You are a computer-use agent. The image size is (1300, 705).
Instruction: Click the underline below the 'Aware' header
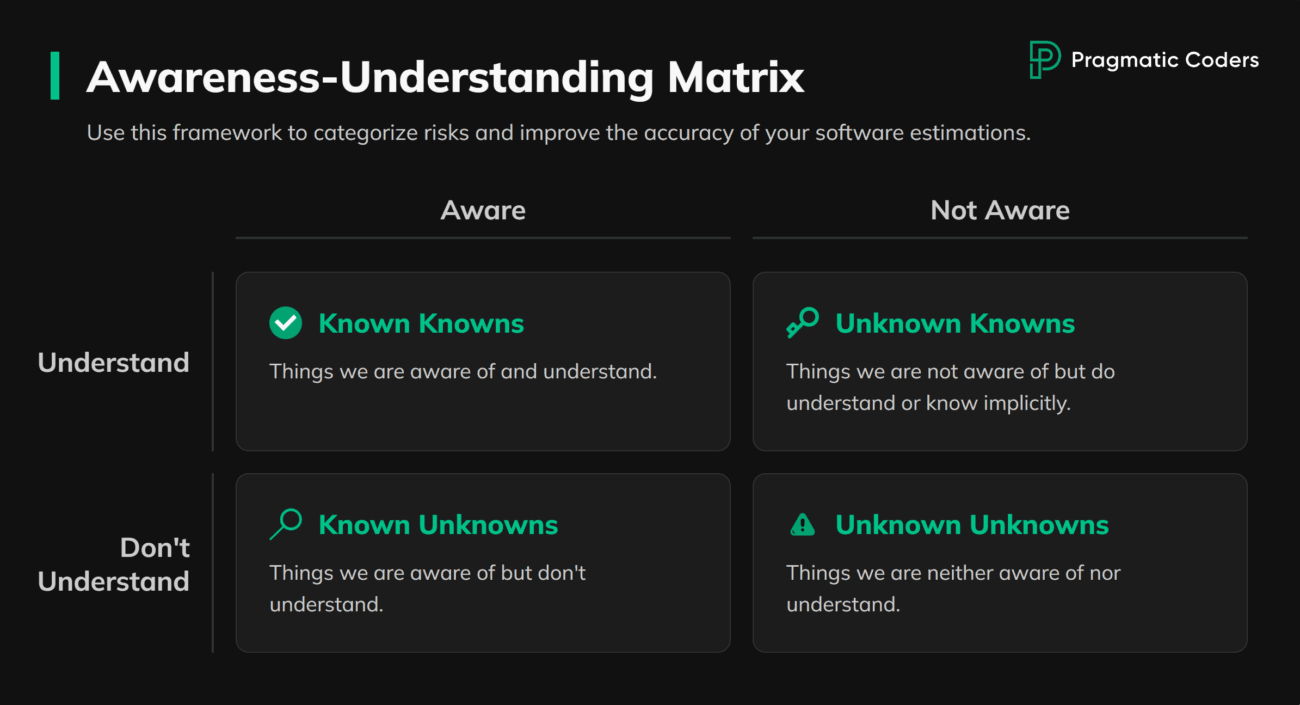(483, 237)
